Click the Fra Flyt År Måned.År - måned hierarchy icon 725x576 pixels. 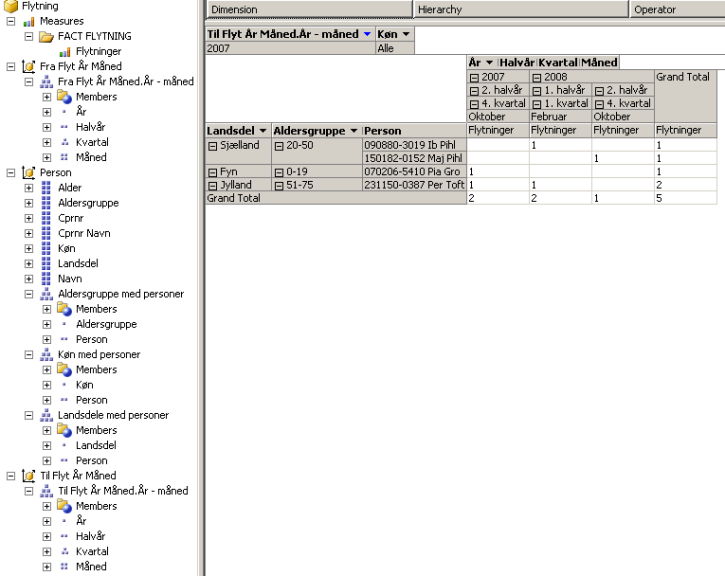[x=46, y=82]
